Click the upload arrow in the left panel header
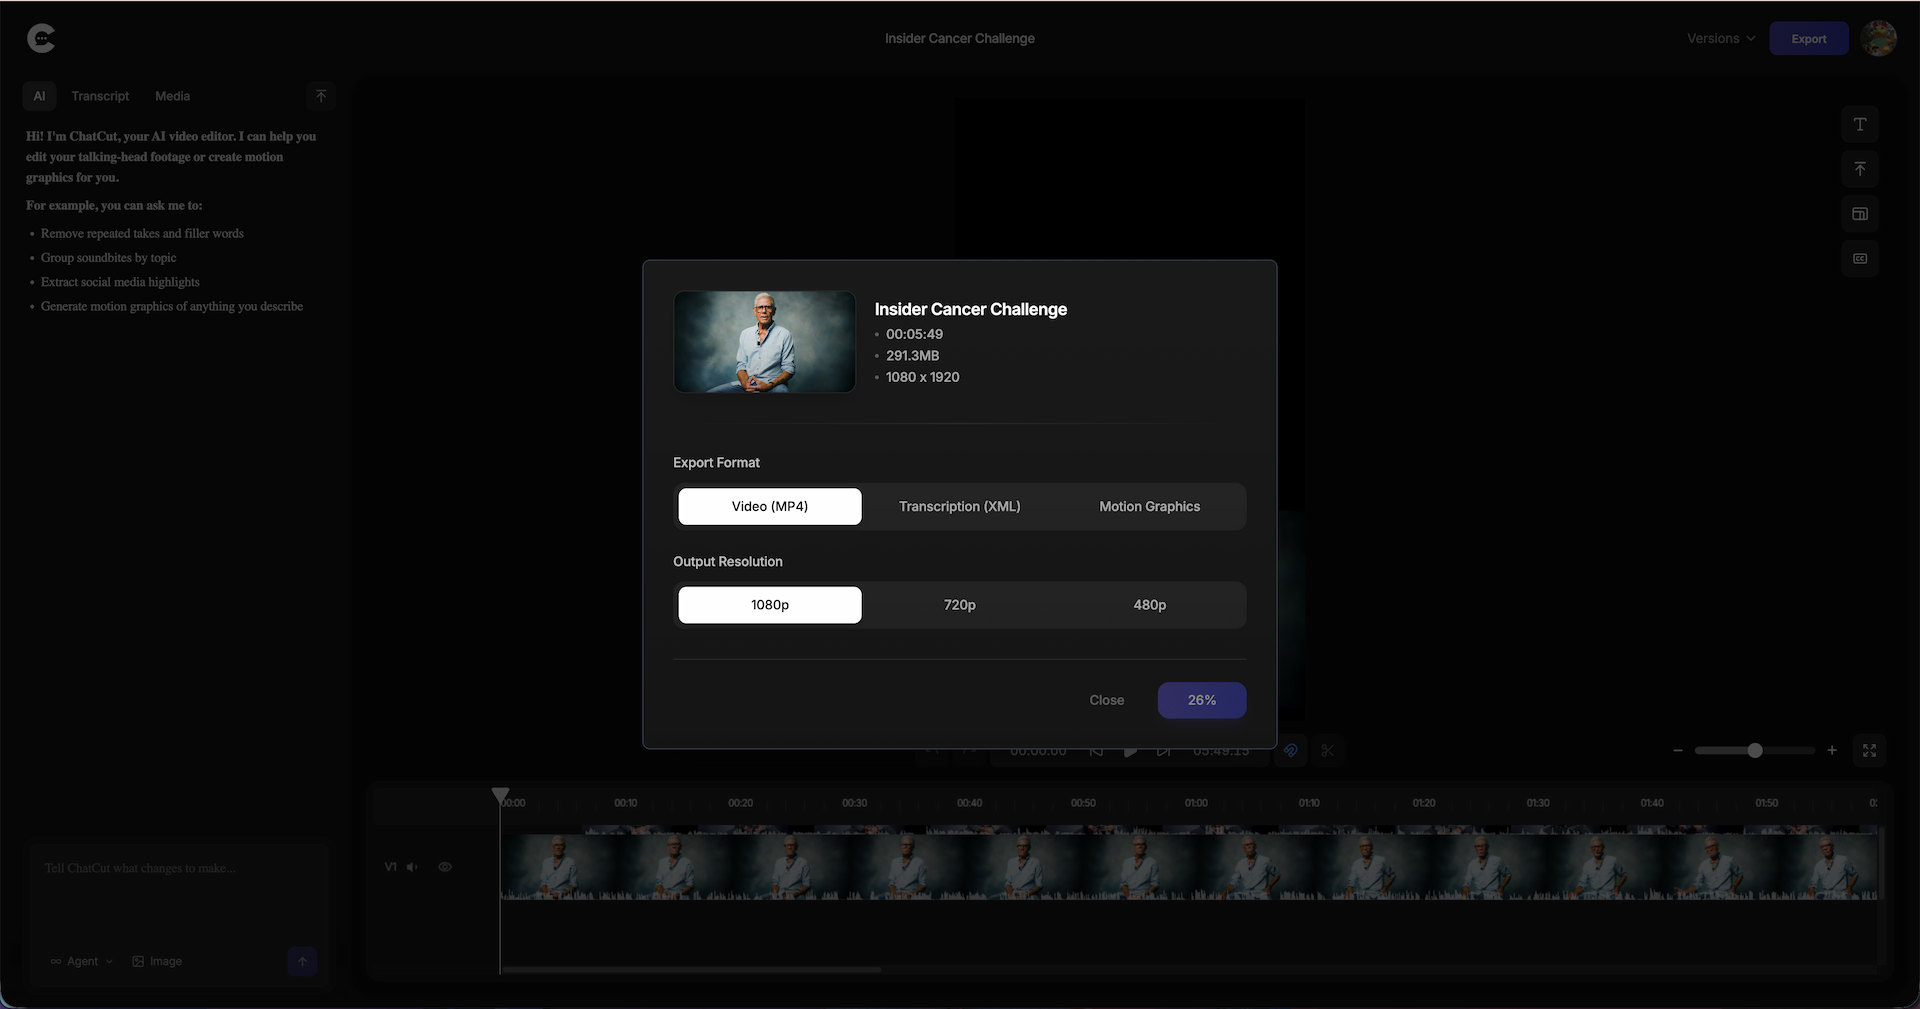1920x1009 pixels. pos(320,95)
